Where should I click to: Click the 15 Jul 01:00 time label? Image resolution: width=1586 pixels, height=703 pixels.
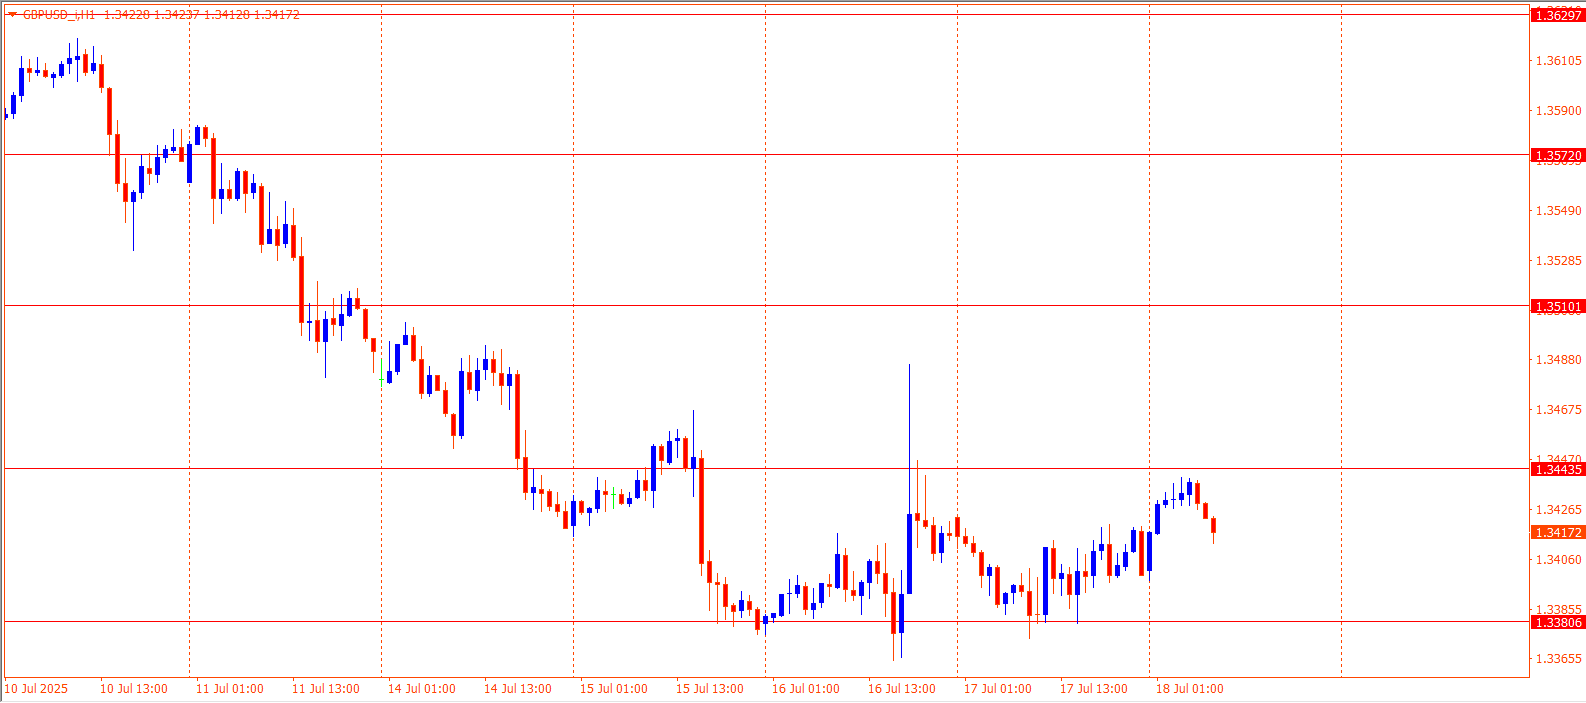[614, 689]
